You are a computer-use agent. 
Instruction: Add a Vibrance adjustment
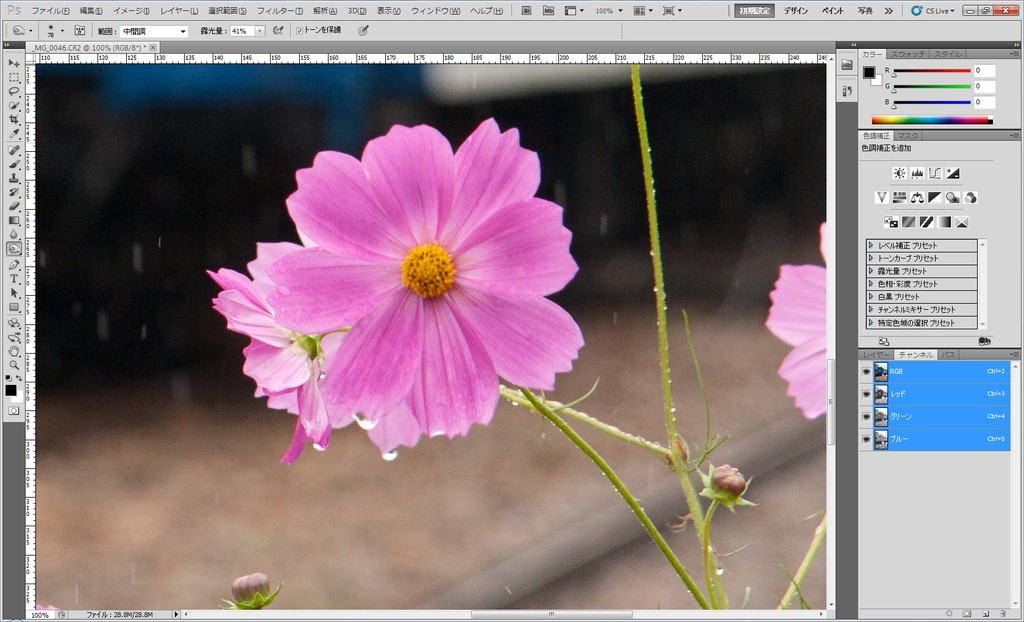pos(882,197)
